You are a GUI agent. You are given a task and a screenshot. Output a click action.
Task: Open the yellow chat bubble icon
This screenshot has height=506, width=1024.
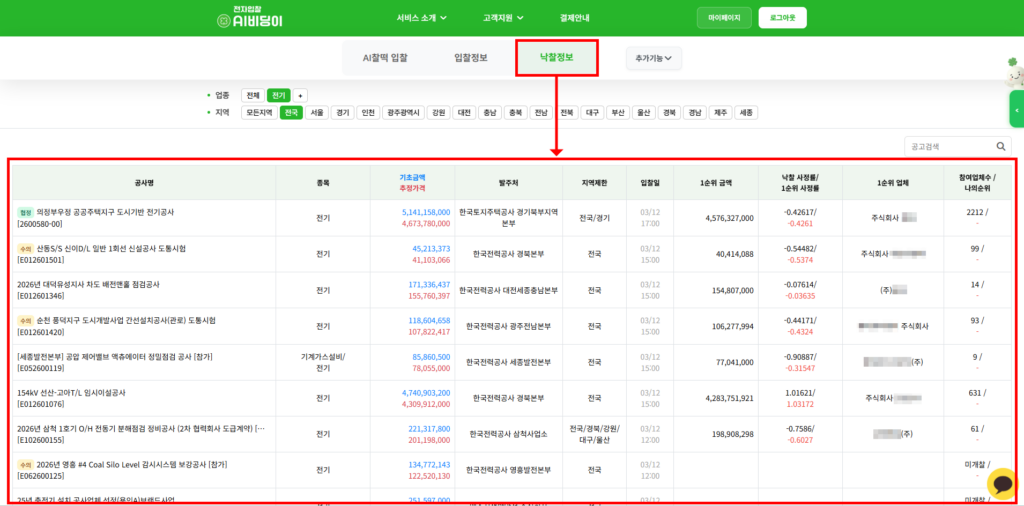pyautogui.click(x=1002, y=484)
